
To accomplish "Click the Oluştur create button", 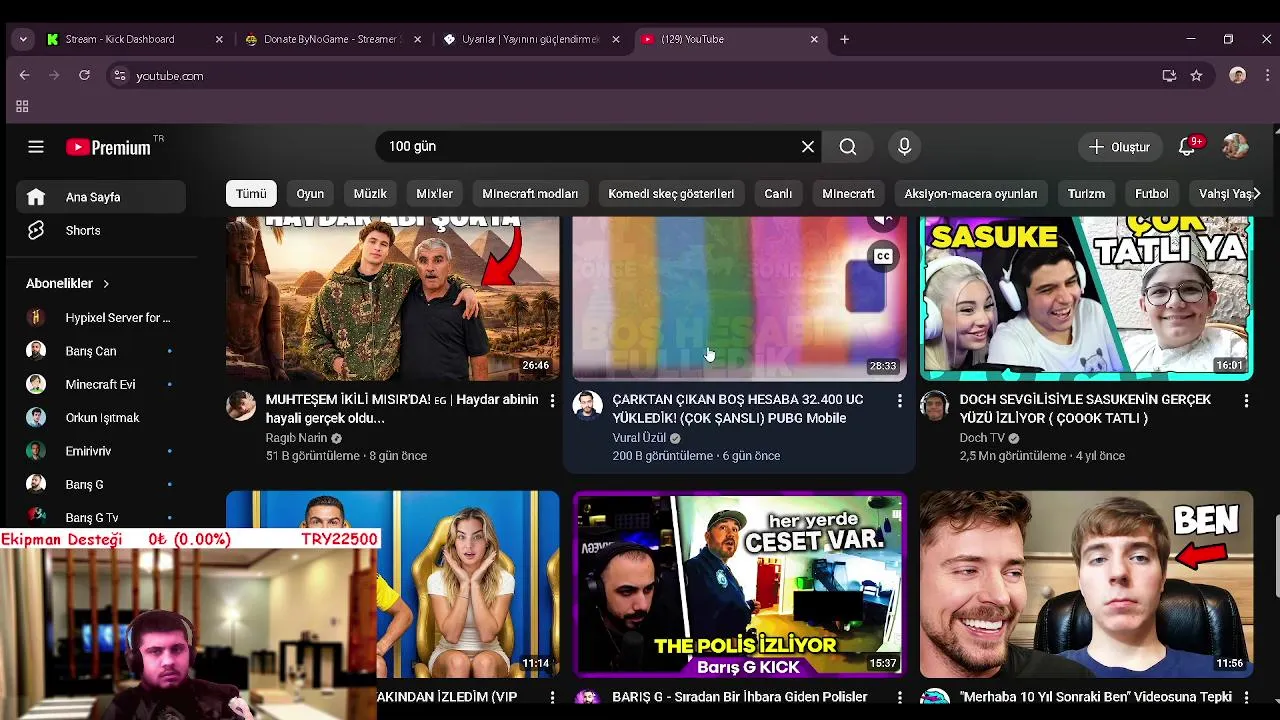I will click(x=1120, y=147).
